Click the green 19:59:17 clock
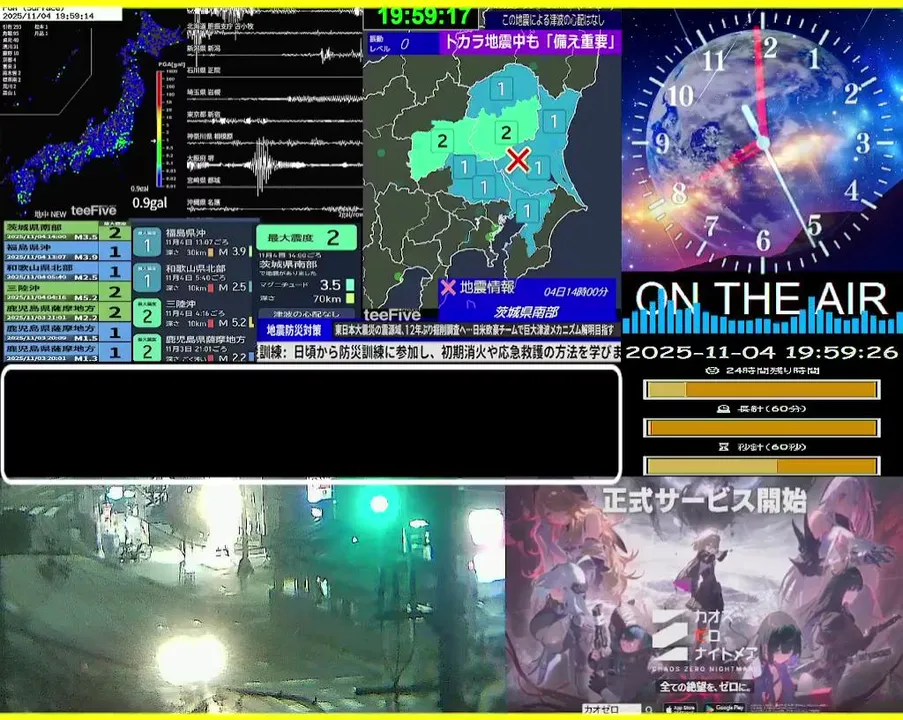Viewport: 903px width, 720px height. point(424,16)
